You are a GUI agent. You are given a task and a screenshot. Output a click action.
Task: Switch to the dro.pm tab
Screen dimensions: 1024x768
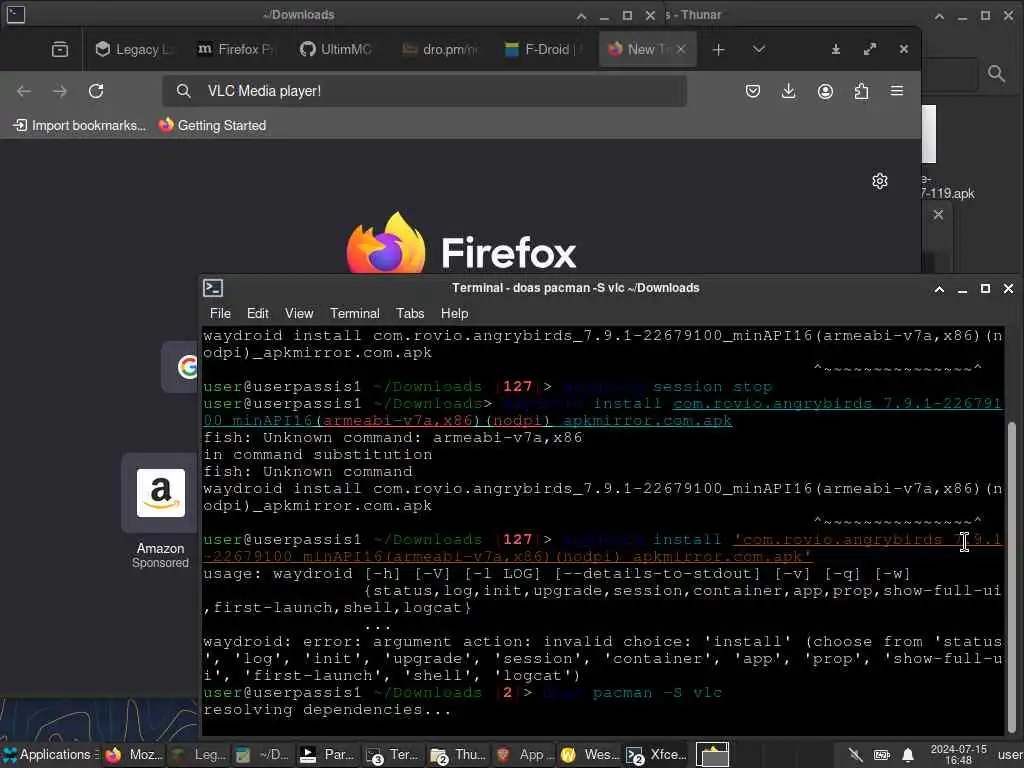440,50
